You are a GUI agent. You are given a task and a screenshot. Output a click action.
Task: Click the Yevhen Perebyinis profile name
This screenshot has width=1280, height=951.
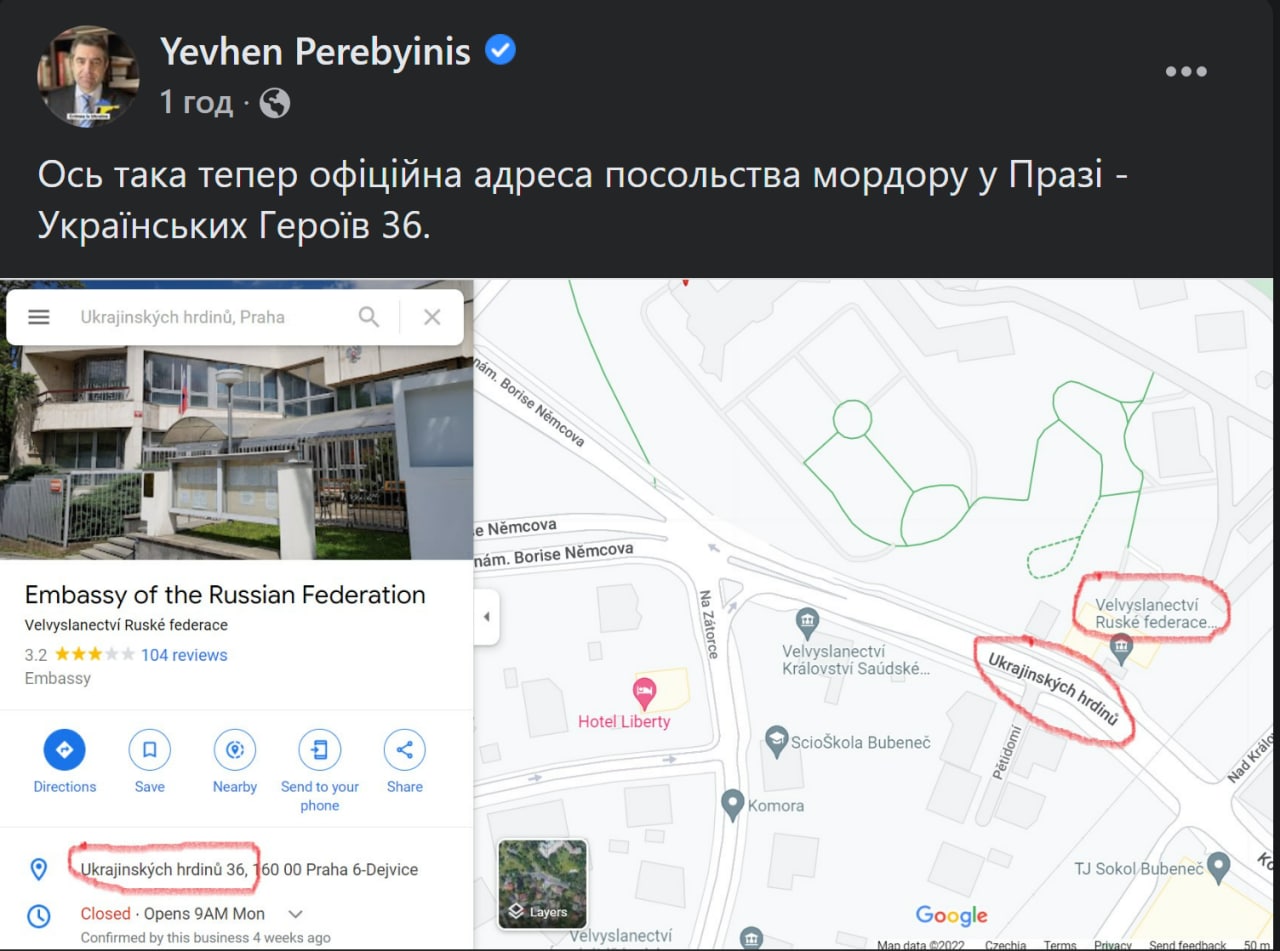pyautogui.click(x=315, y=52)
